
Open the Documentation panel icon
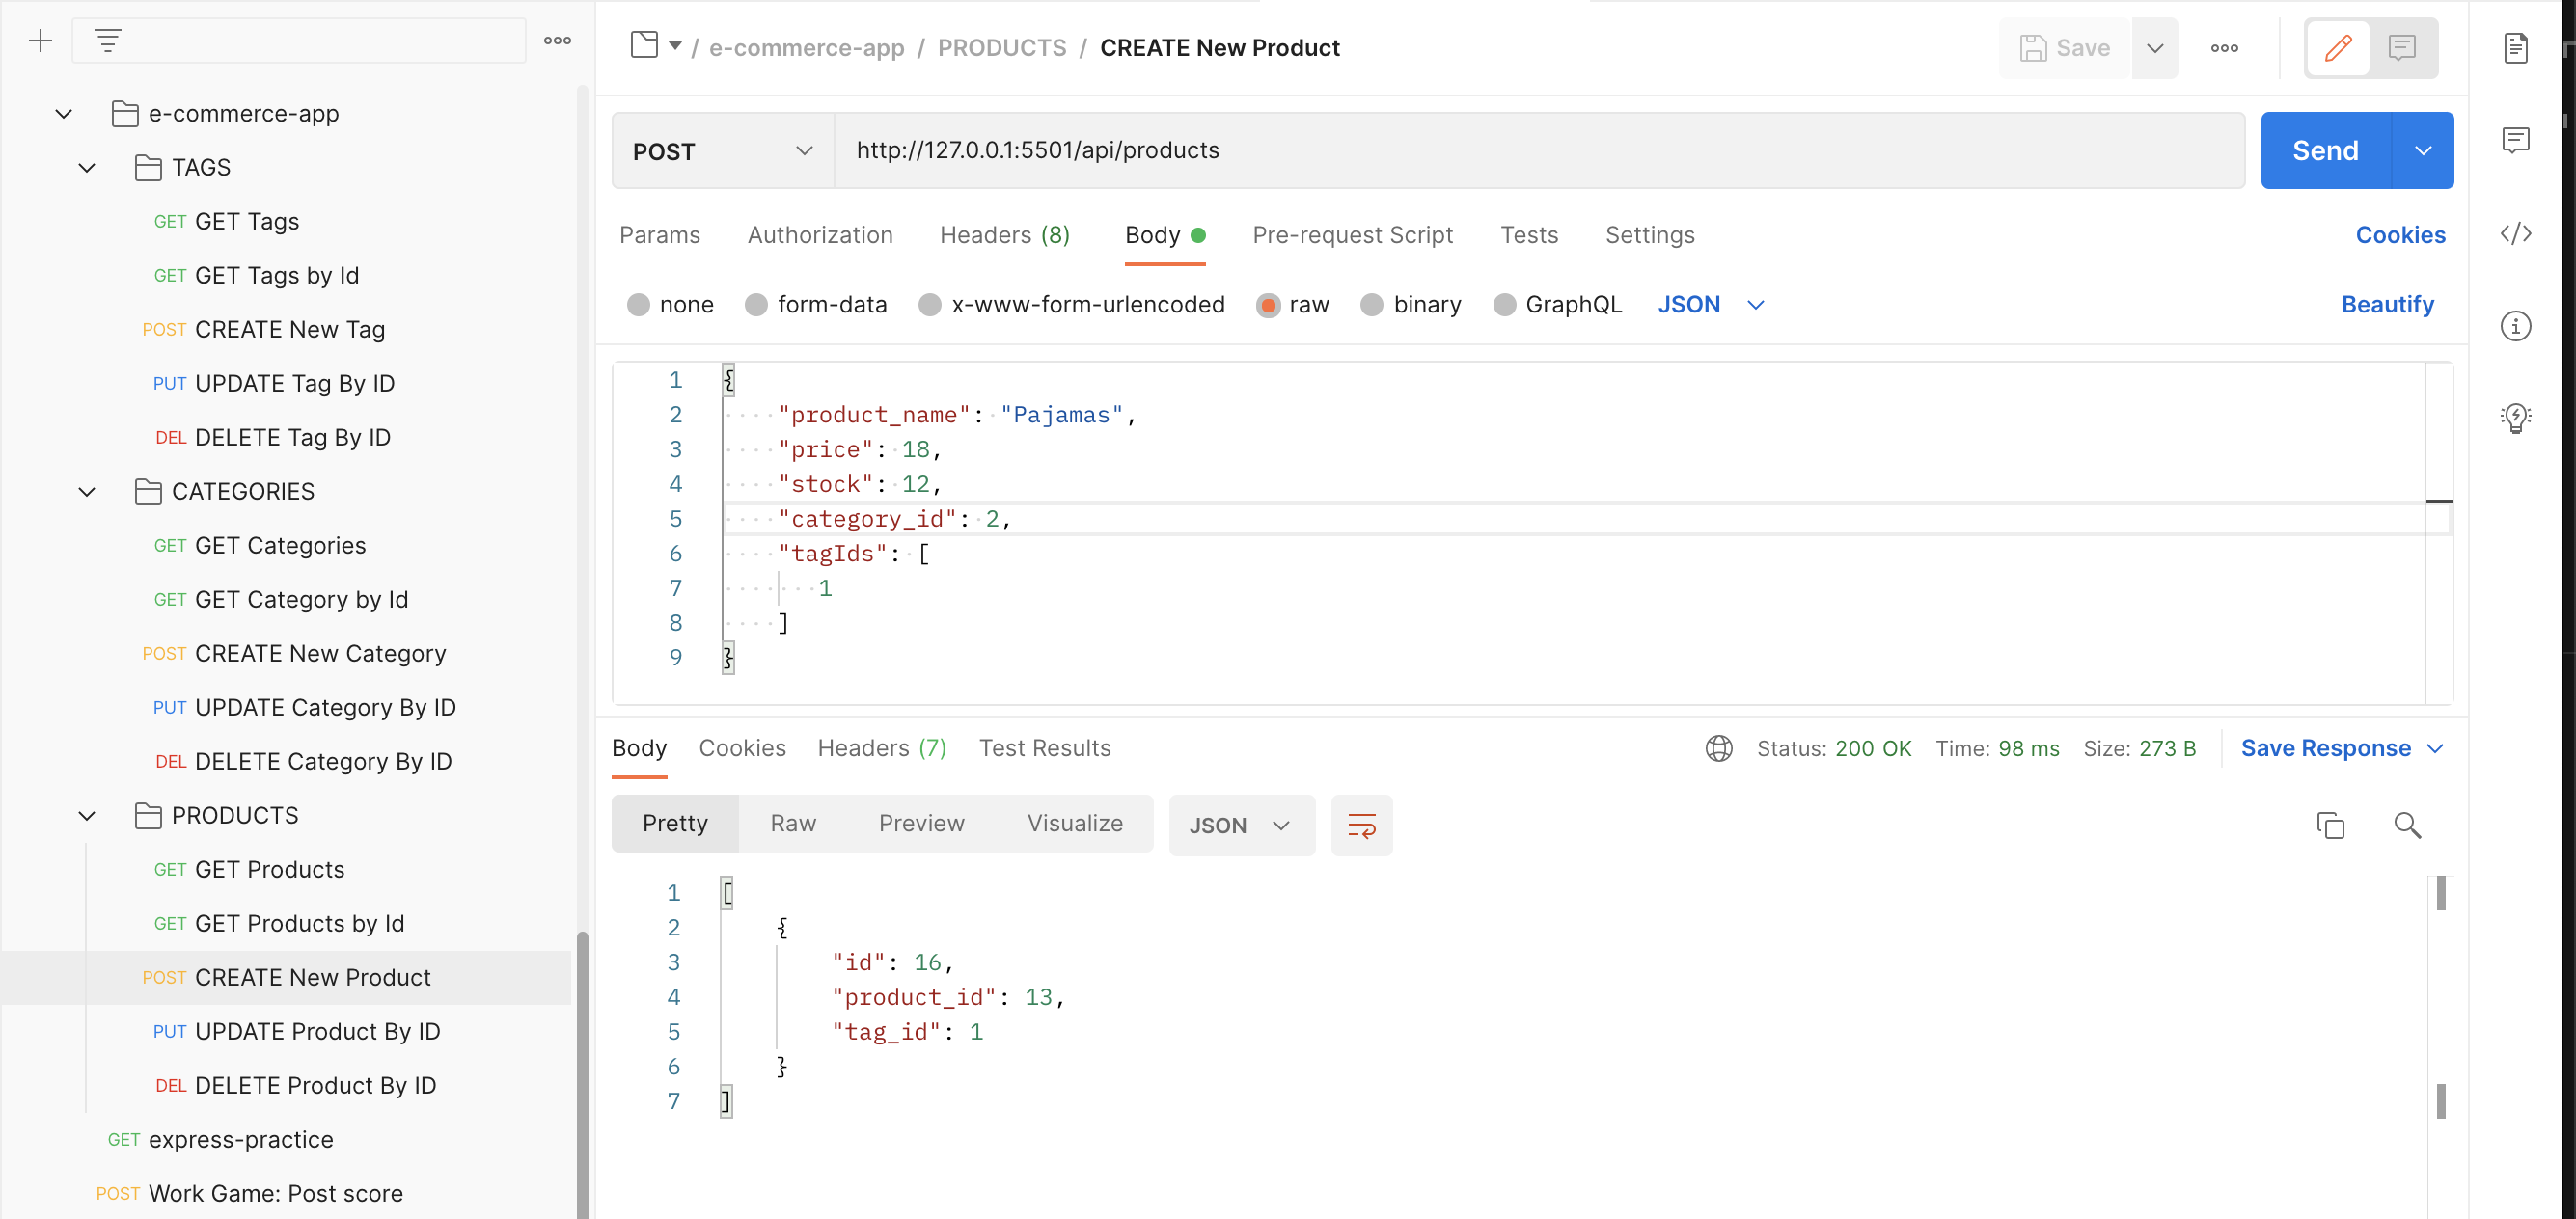[2517, 47]
